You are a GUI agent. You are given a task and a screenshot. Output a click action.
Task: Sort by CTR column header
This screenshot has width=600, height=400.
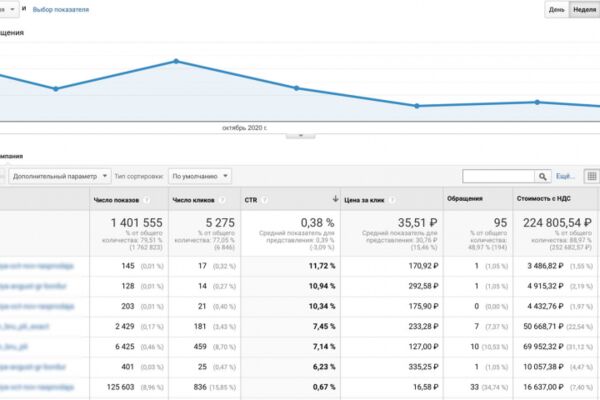click(251, 200)
